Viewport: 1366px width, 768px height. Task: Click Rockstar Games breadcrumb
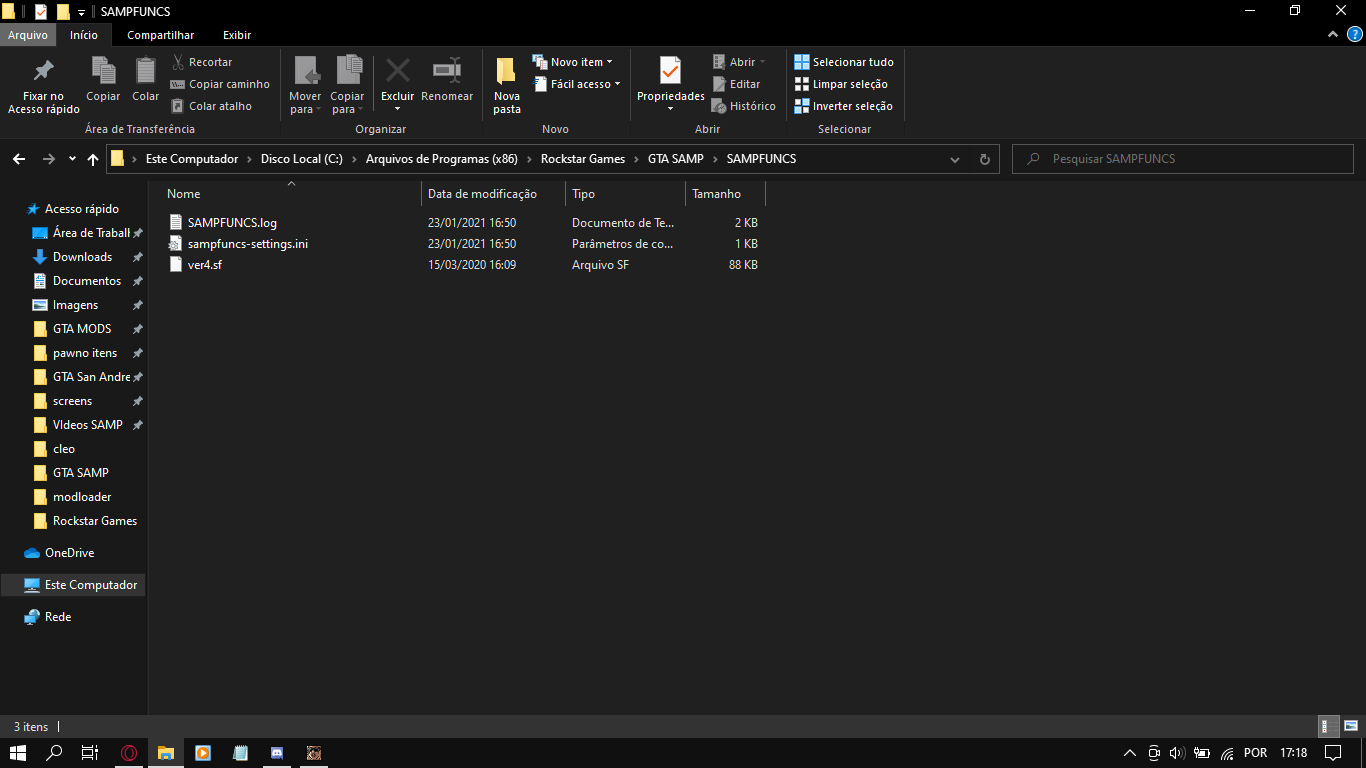[583, 159]
